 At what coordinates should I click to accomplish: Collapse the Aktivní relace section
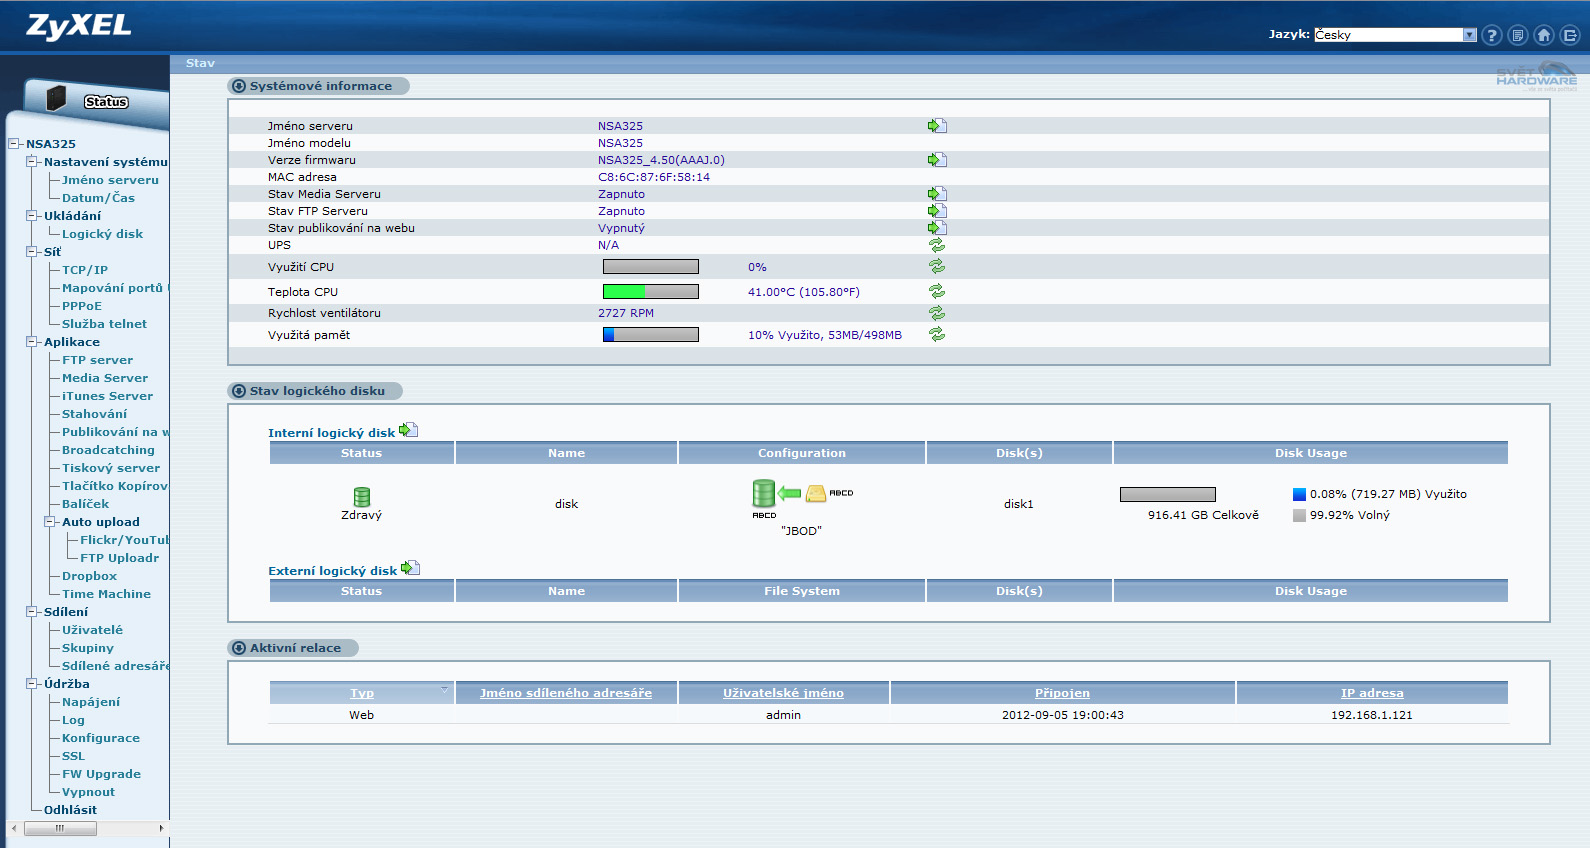pos(239,648)
